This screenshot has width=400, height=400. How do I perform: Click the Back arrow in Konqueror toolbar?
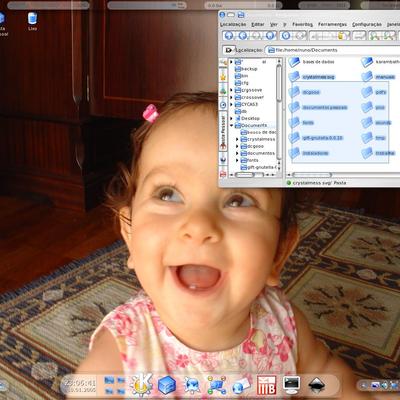point(243,35)
